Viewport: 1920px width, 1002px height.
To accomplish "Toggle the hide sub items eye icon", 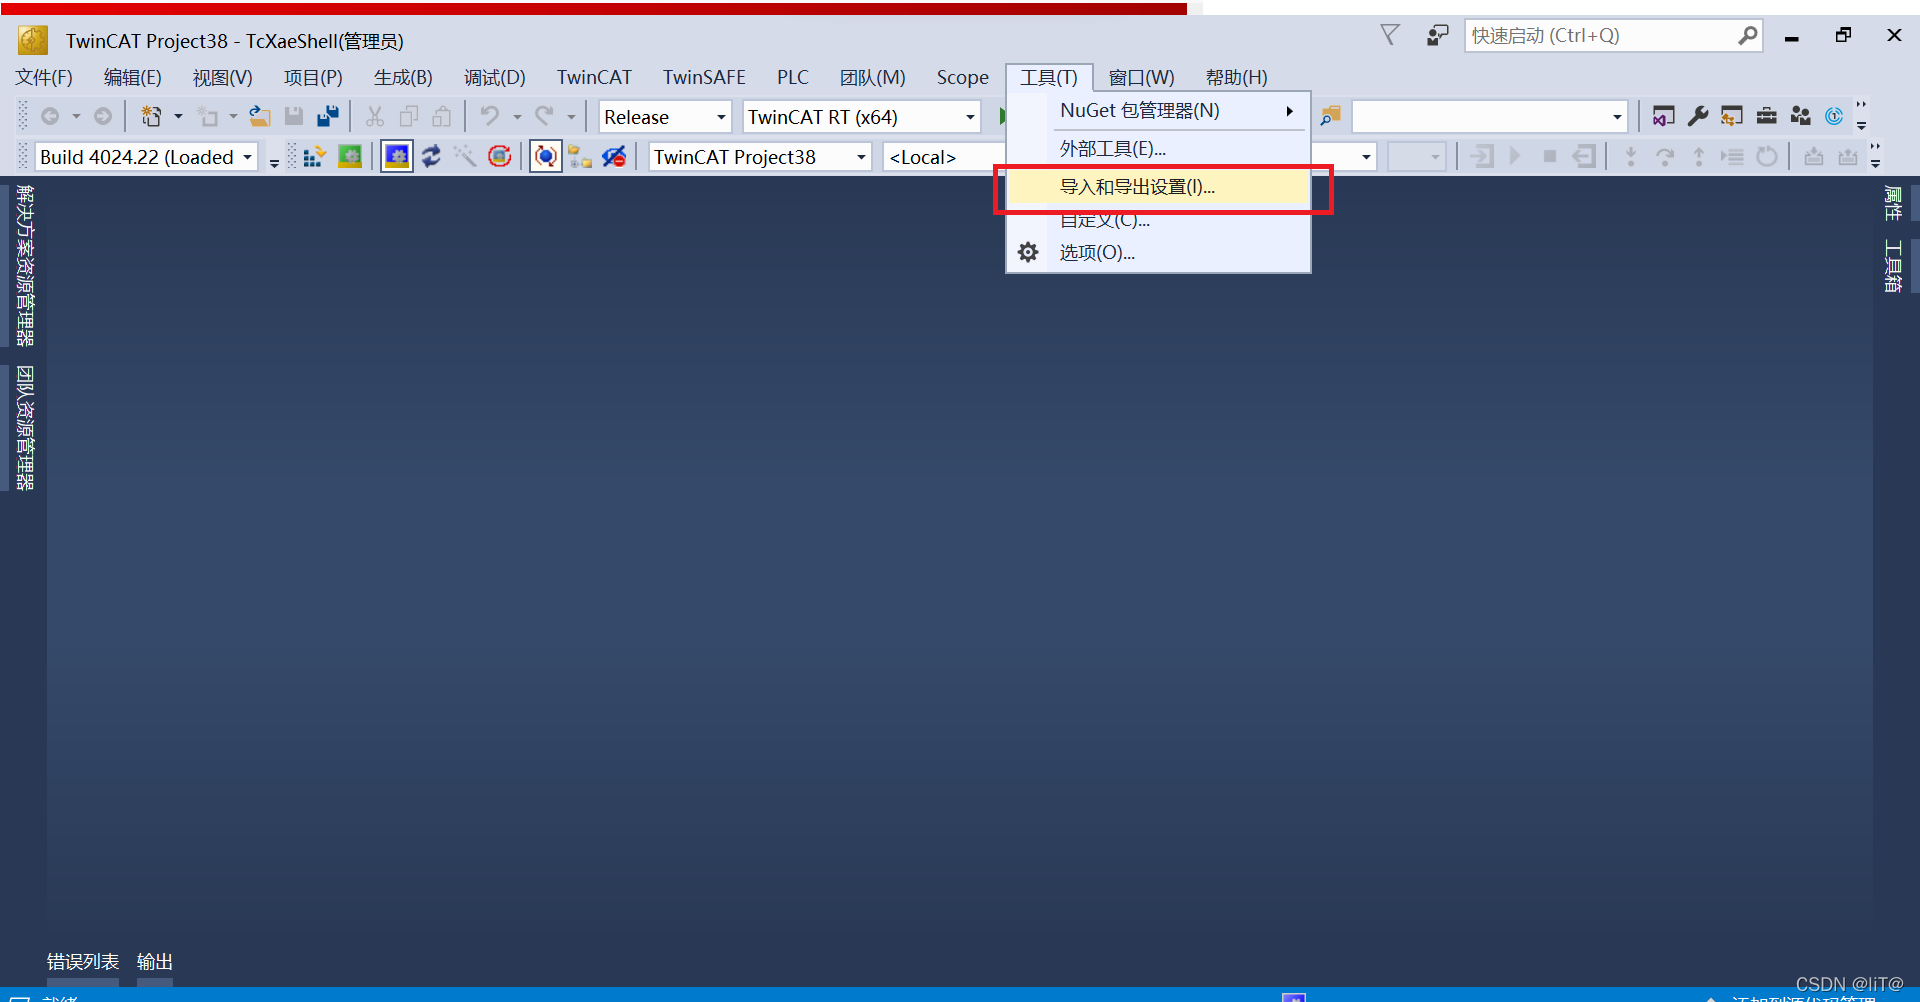I will tap(614, 157).
